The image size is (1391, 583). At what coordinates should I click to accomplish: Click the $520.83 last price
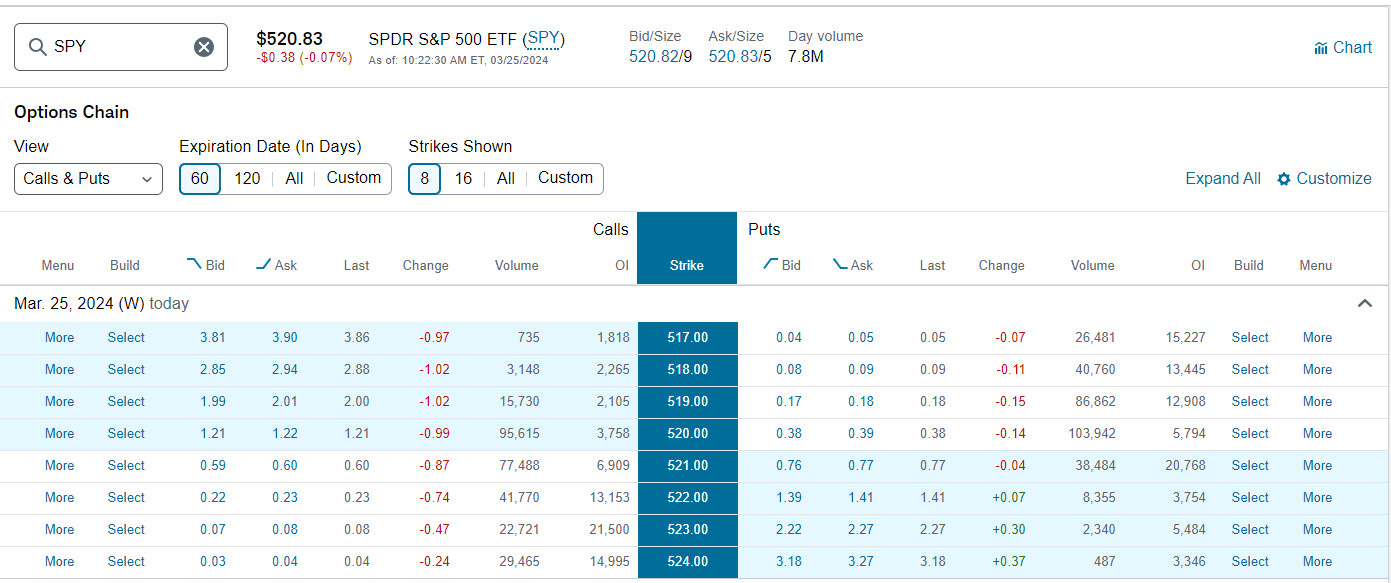tap(289, 38)
